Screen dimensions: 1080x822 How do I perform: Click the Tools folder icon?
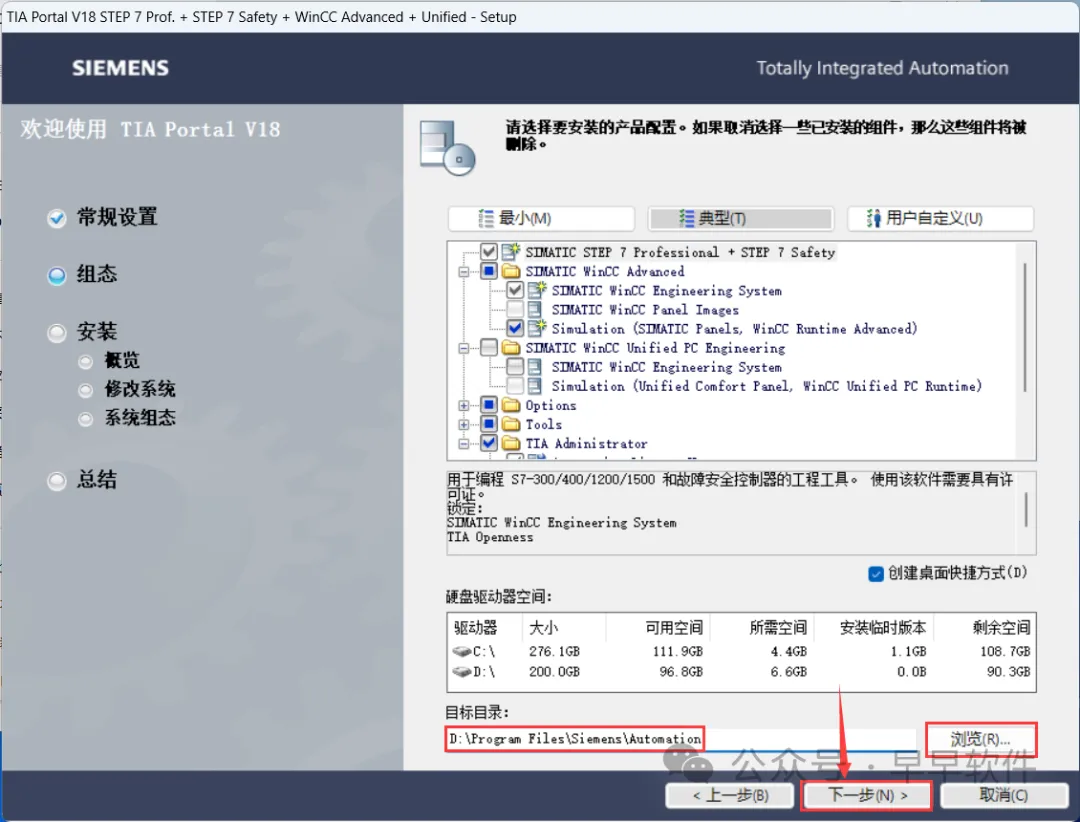511,424
